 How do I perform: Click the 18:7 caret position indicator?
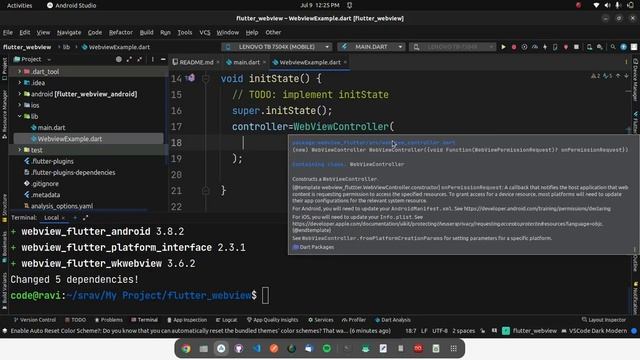pos(411,331)
